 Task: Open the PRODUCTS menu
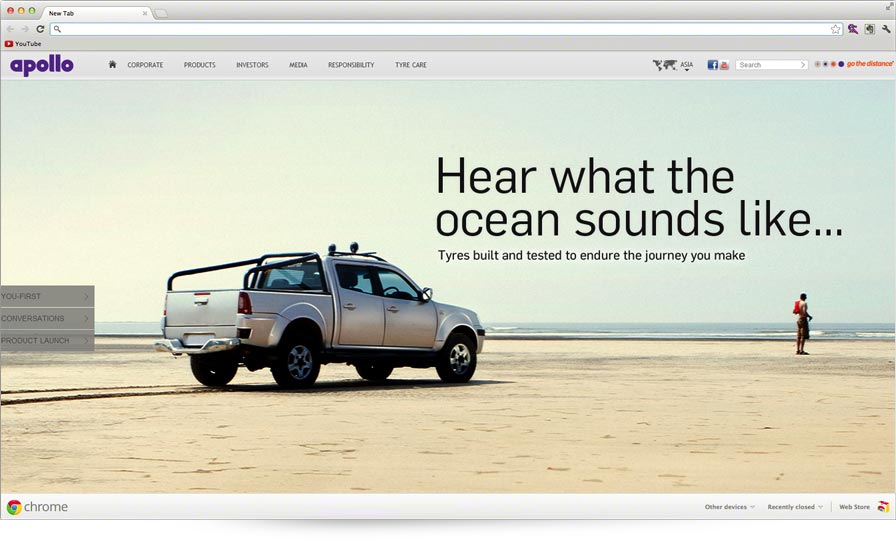click(x=199, y=65)
